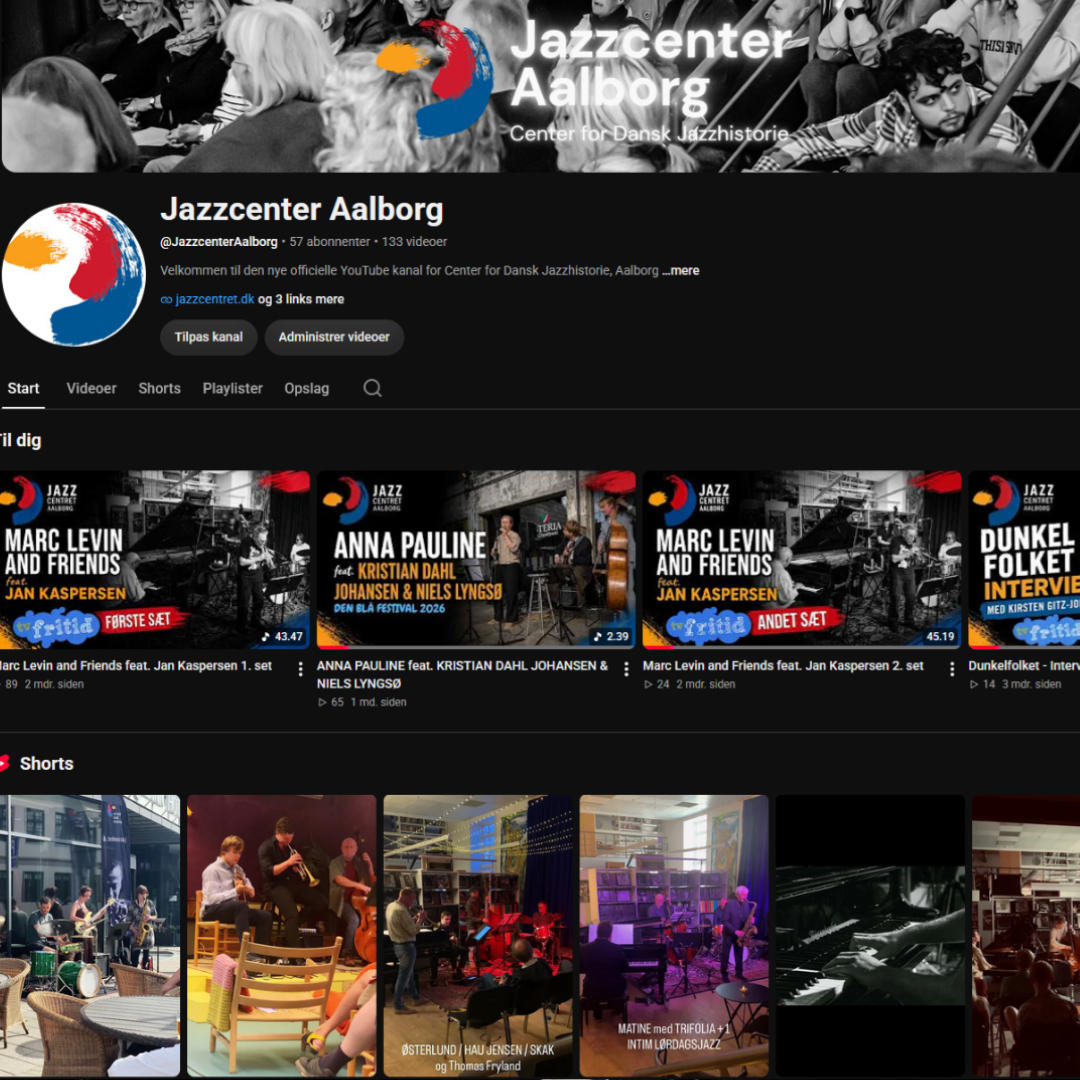Open options menu for Marc Levin 1. set video

[300, 669]
